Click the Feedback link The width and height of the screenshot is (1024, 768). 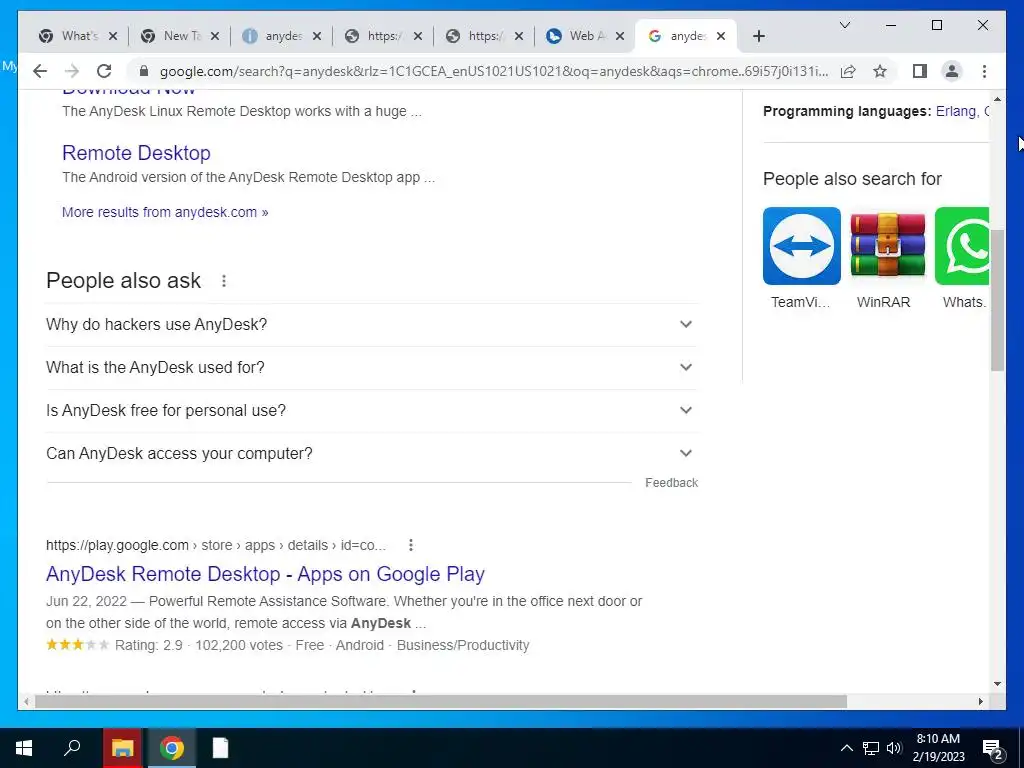click(x=671, y=483)
